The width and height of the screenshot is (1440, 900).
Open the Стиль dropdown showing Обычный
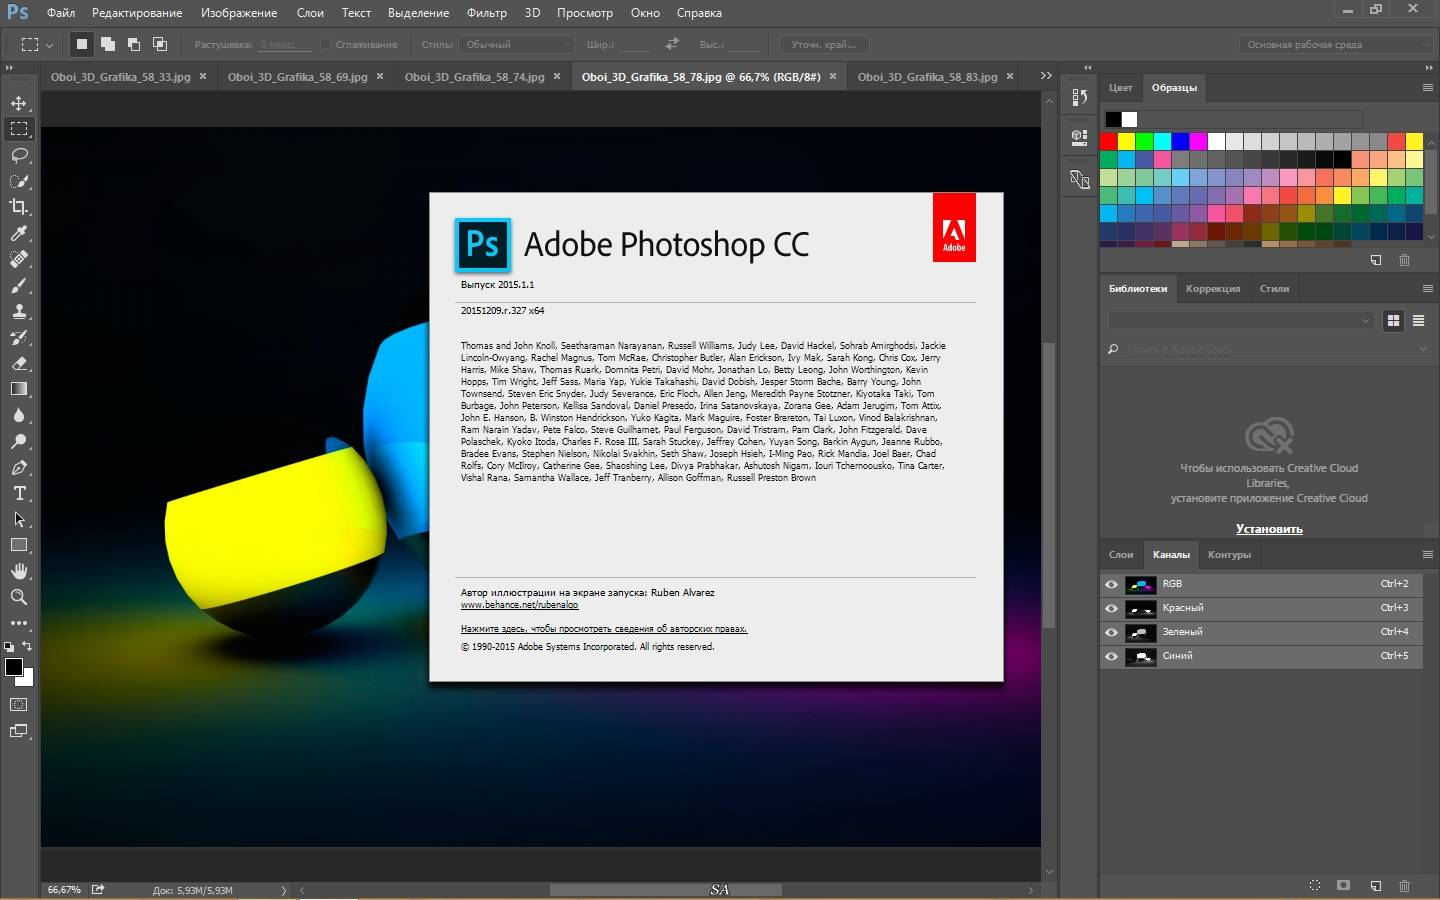518,44
